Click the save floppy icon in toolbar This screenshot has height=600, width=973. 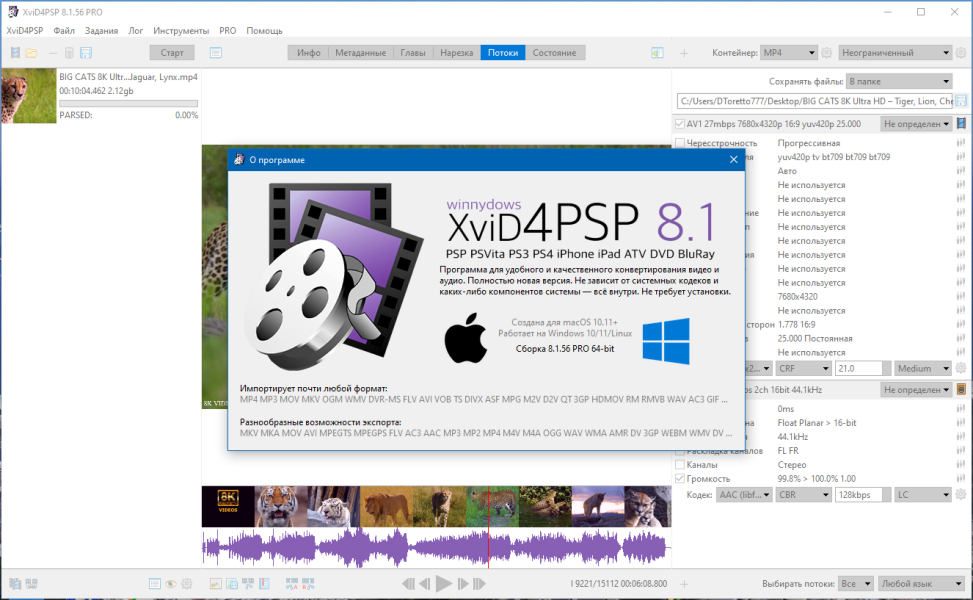pos(86,53)
